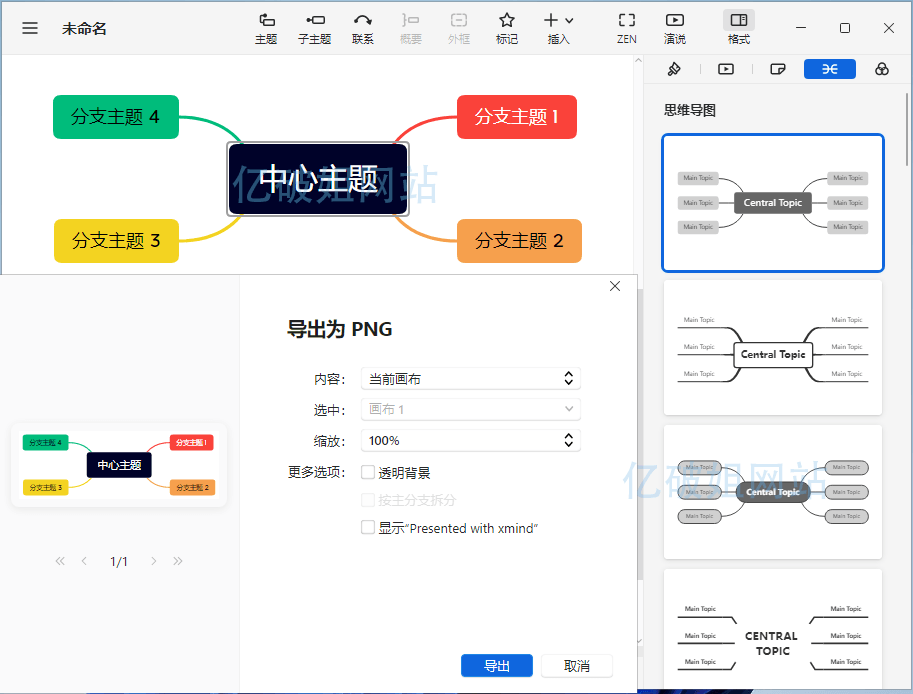Open the 内容 dropdown showing 当前画布
Screen dimensions: 913x694
[470, 378]
